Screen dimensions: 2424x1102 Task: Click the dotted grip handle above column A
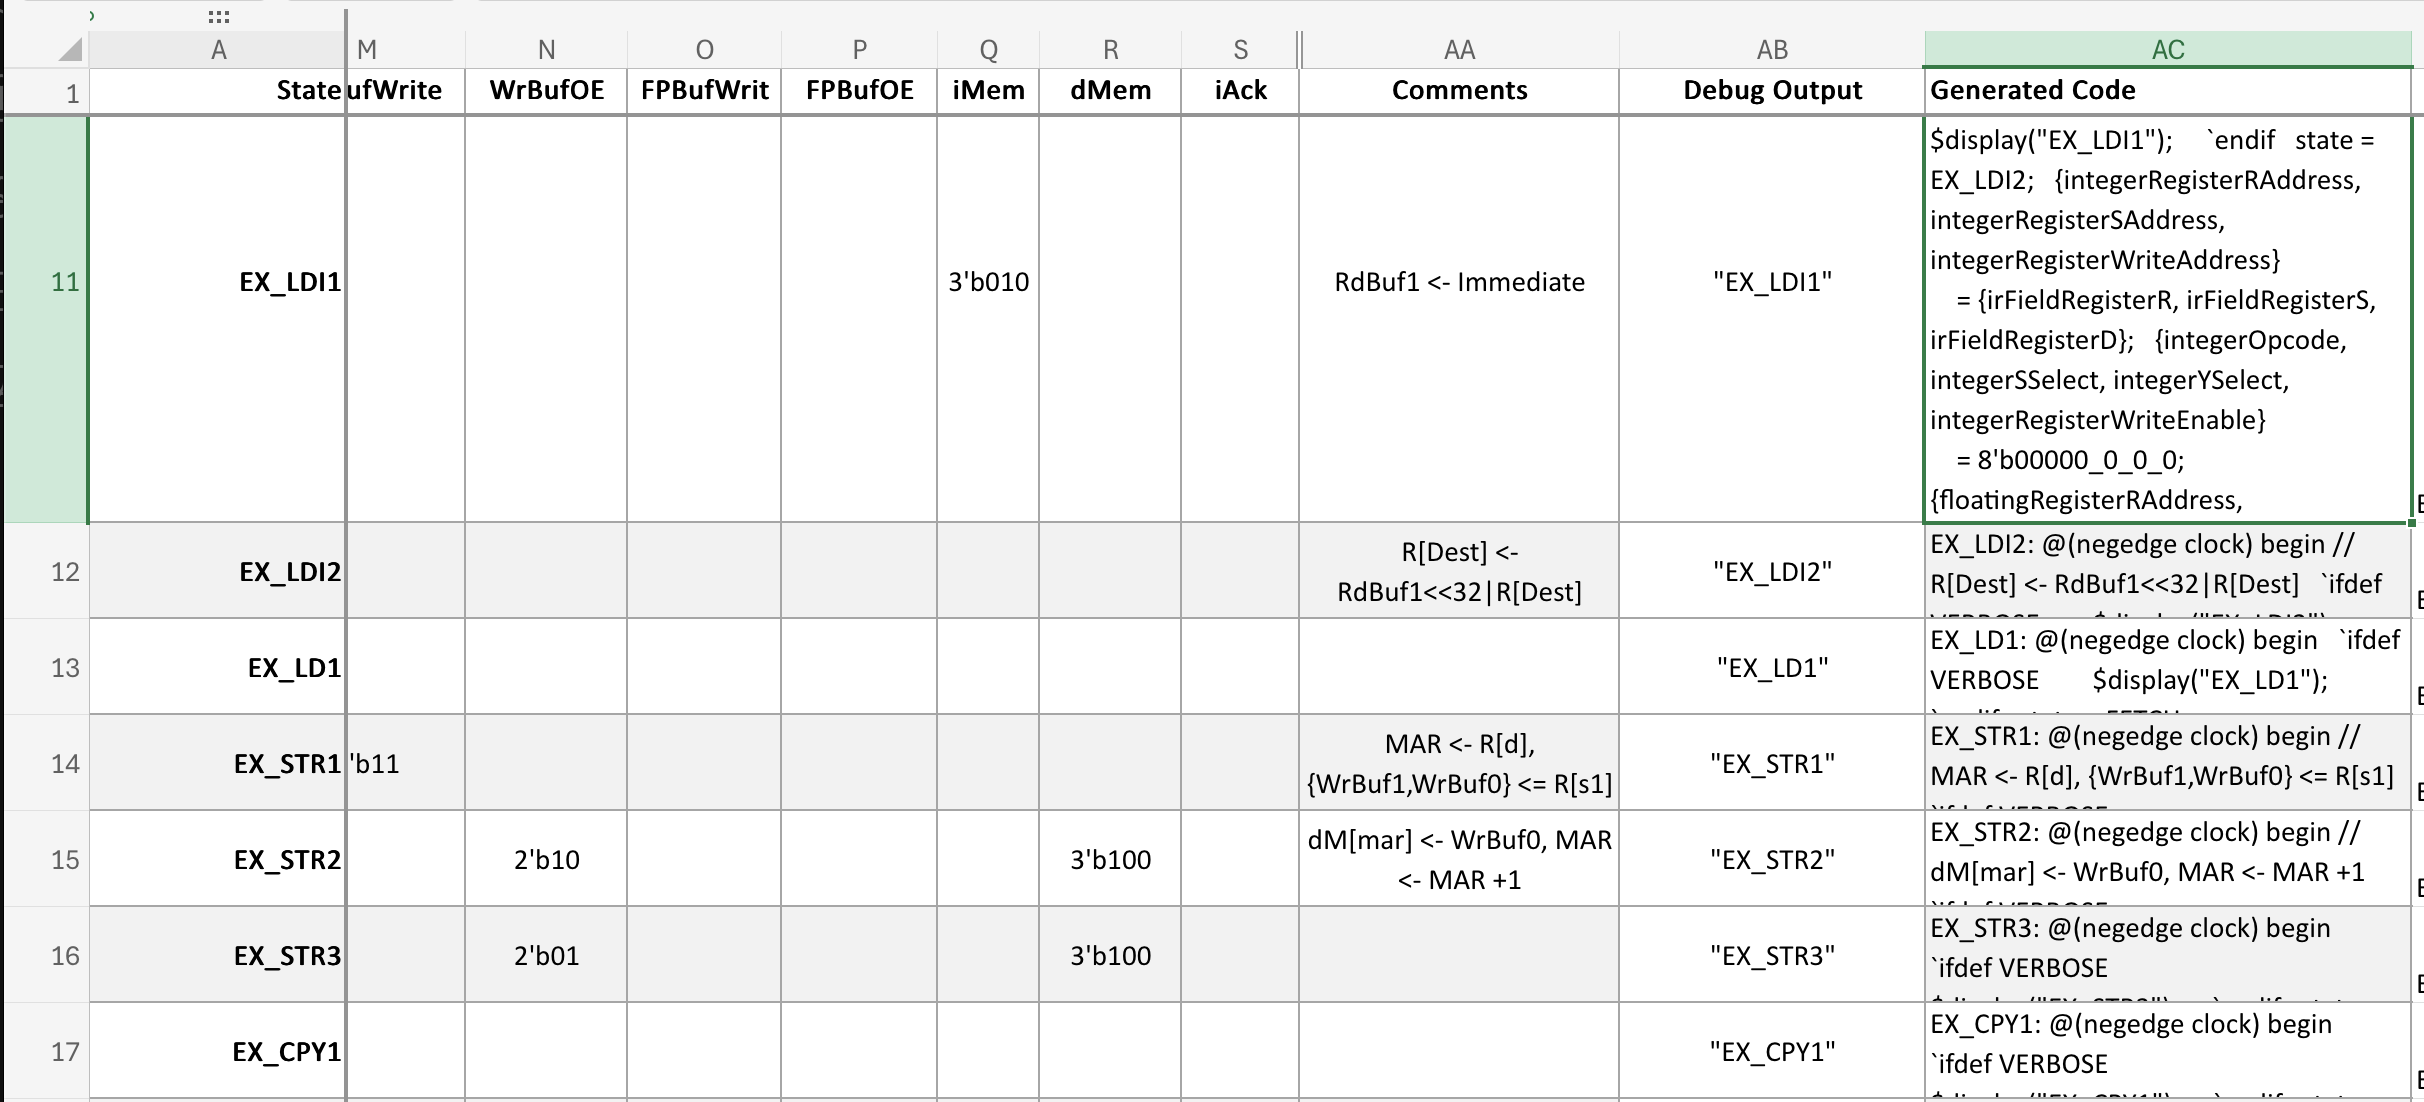pos(219,17)
